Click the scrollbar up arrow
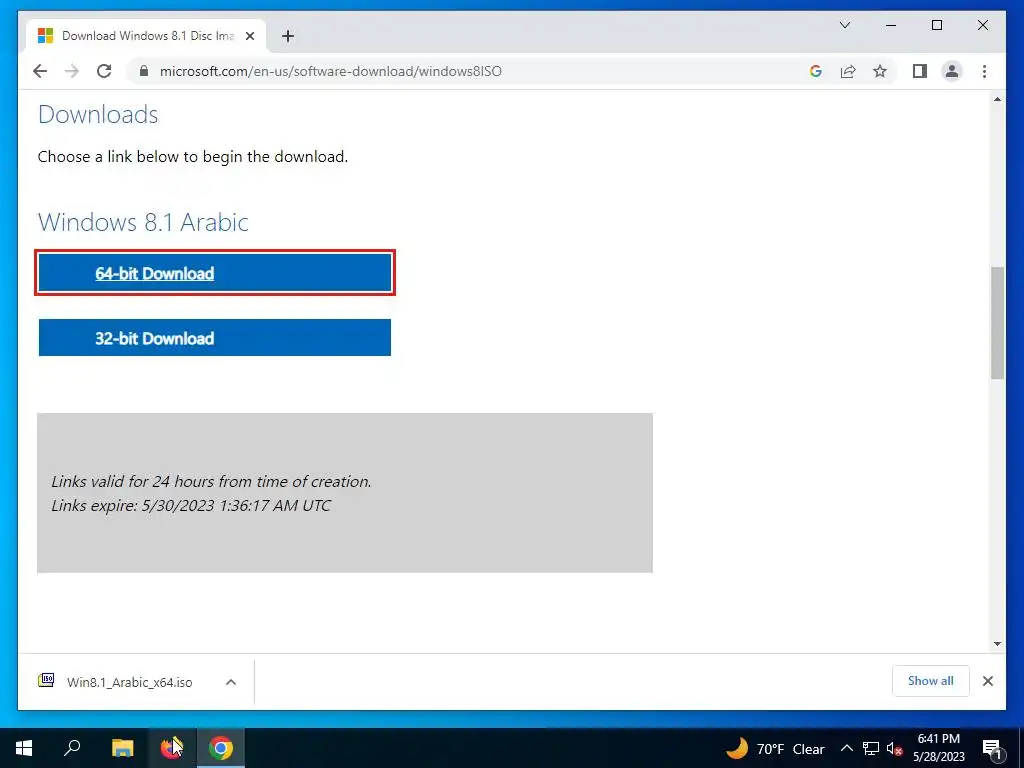Screen dimensions: 1024x768 (997, 99)
